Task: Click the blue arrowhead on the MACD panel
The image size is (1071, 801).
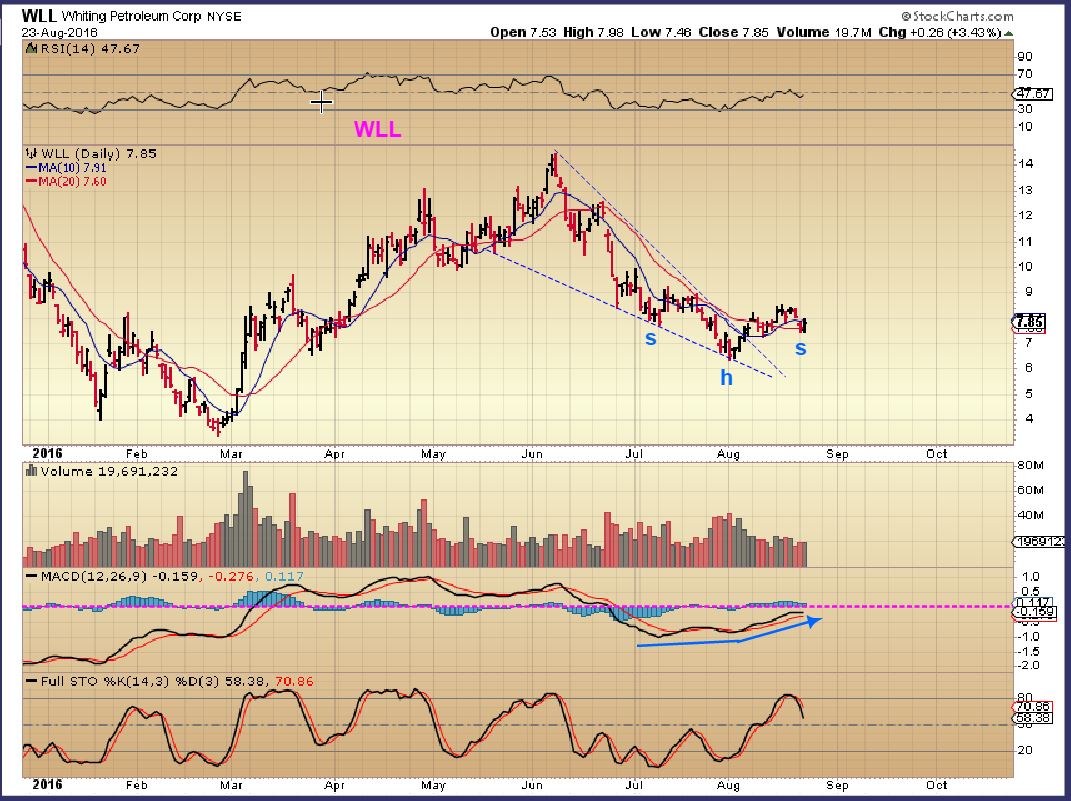Action: point(815,622)
